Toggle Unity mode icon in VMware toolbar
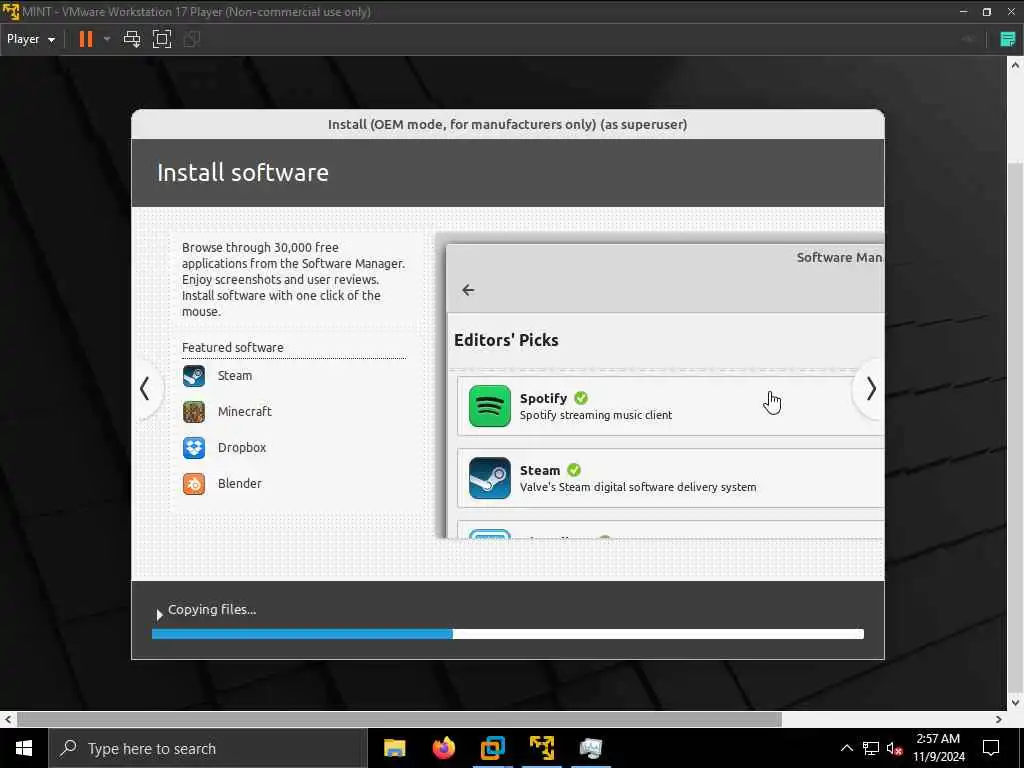This screenshot has width=1024, height=768. tap(191, 39)
